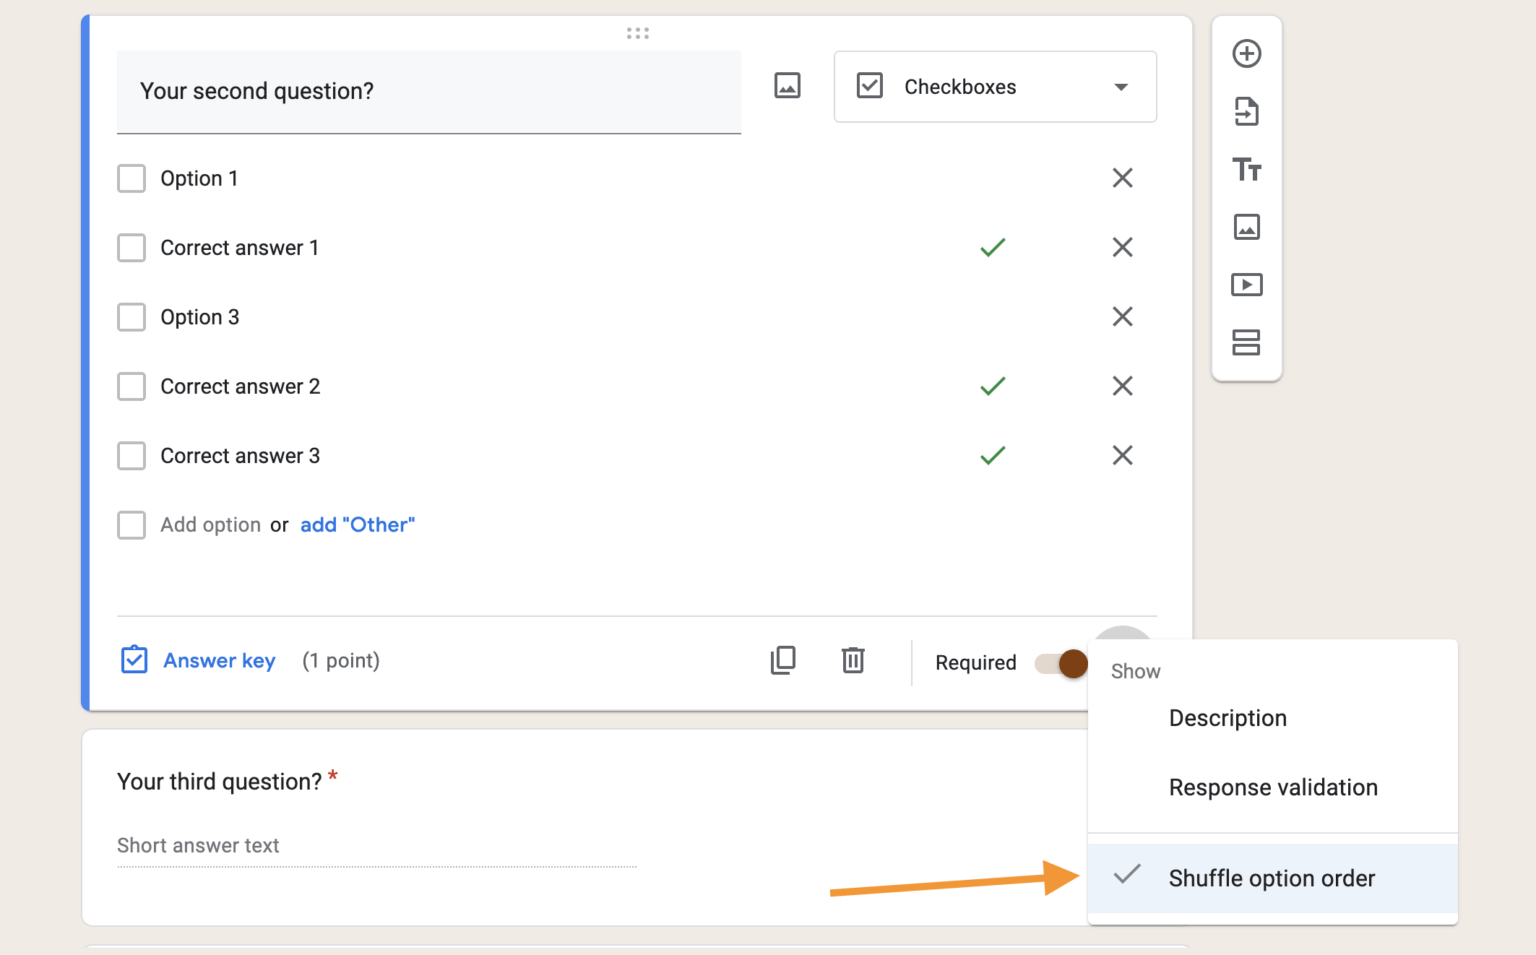Click add "Other" link

click(357, 524)
